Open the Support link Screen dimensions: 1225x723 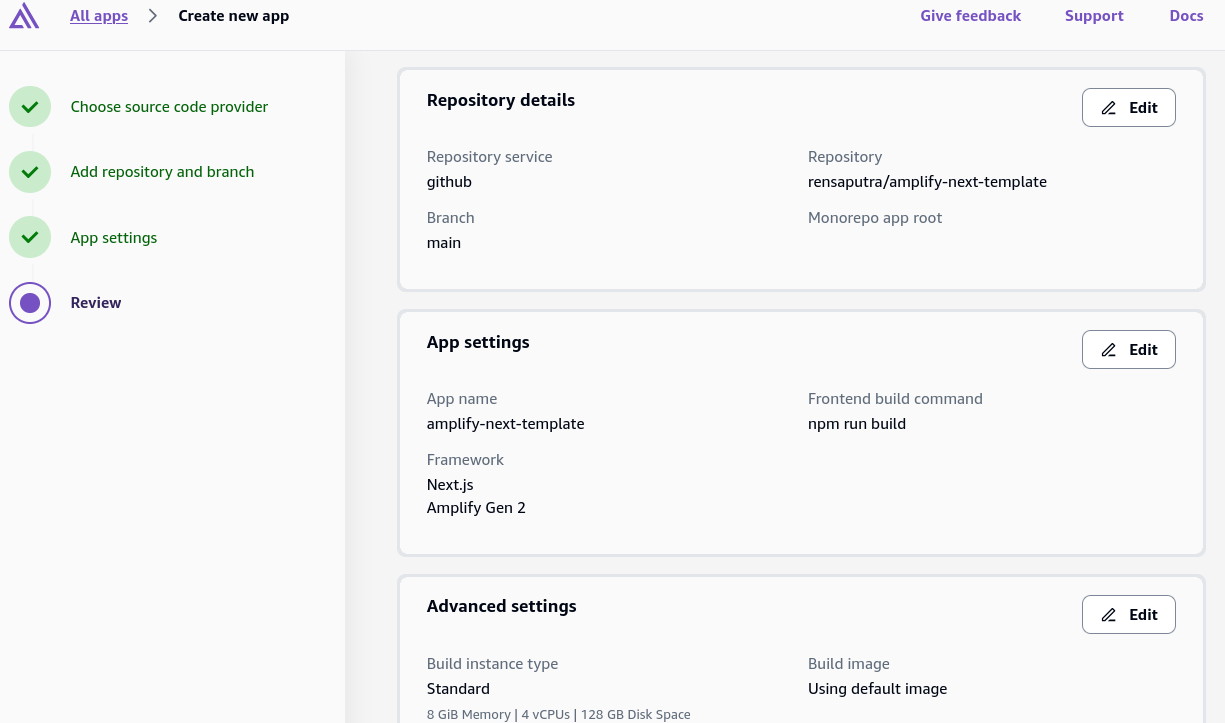point(1094,16)
